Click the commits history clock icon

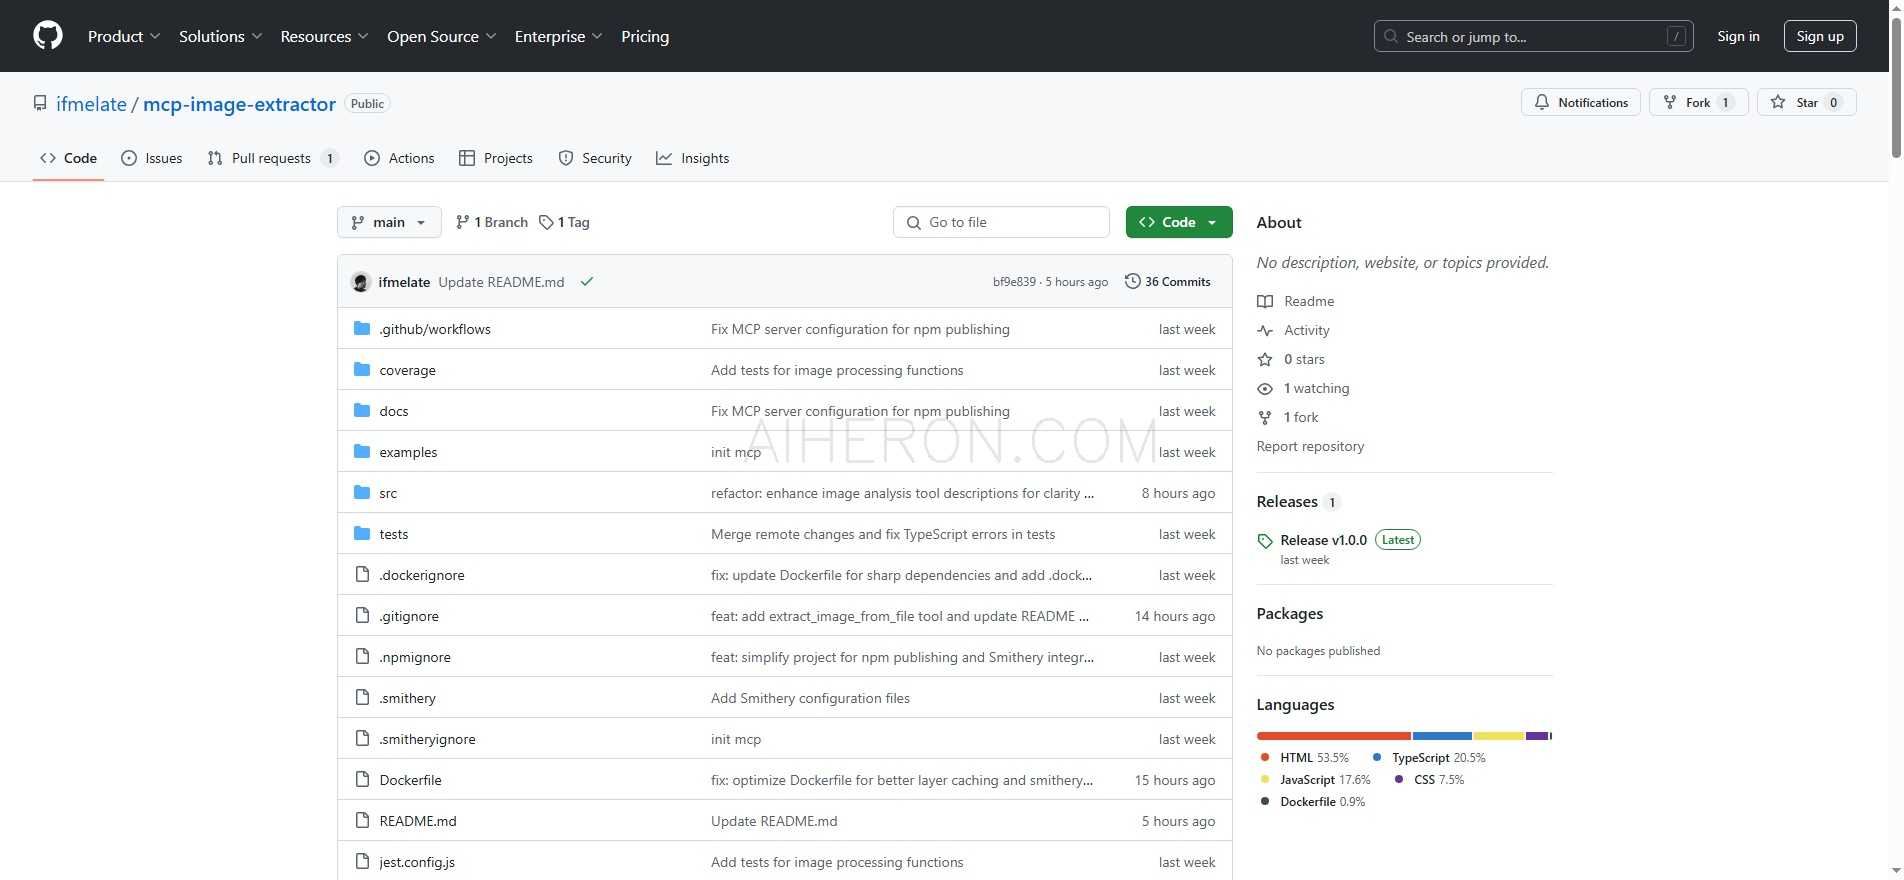[x=1132, y=281]
